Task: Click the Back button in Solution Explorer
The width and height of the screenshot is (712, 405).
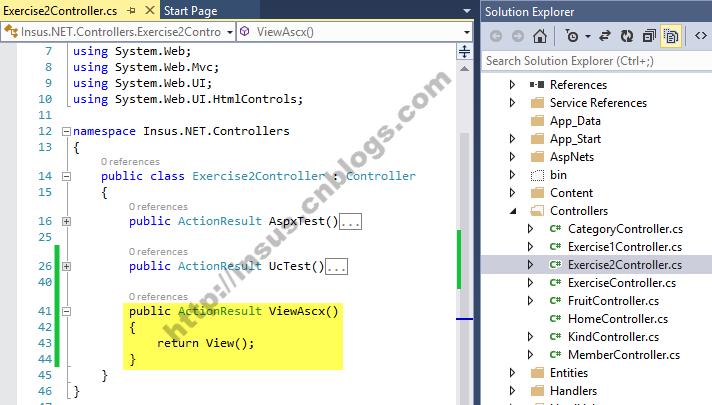Action: [496, 36]
